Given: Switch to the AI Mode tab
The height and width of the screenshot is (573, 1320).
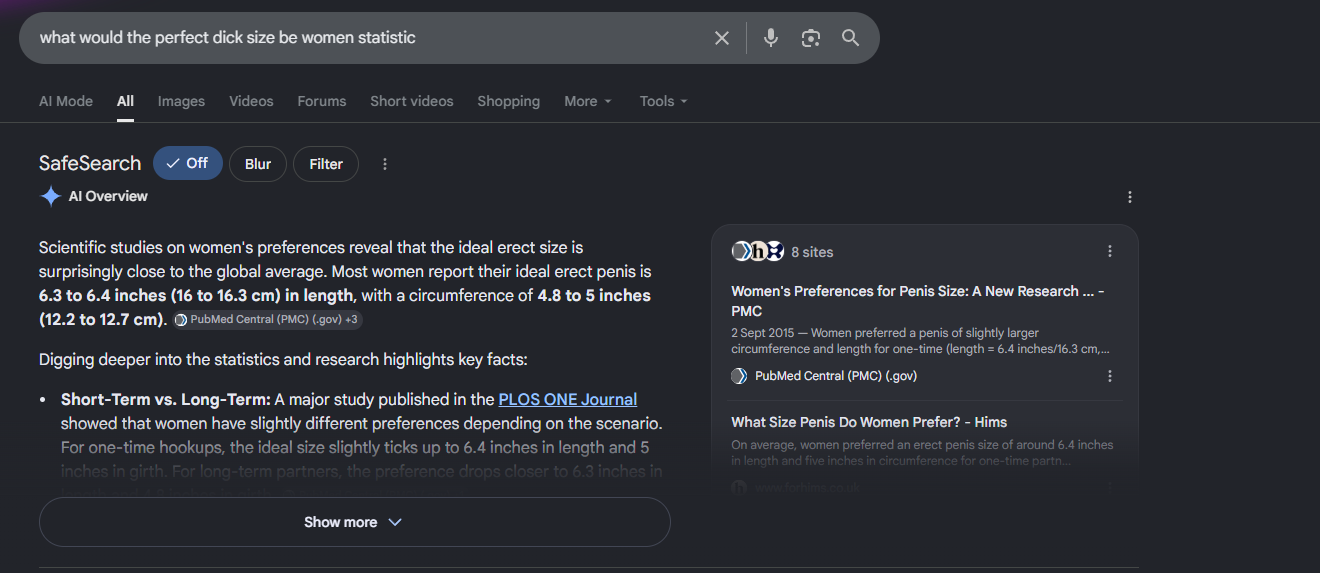Looking at the screenshot, I should click(66, 101).
